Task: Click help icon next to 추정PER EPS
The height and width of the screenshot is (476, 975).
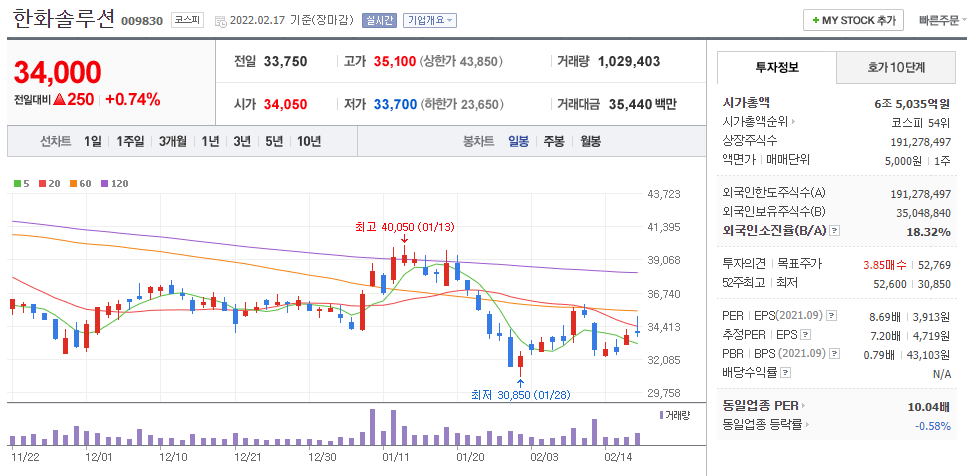Action: click(806, 335)
